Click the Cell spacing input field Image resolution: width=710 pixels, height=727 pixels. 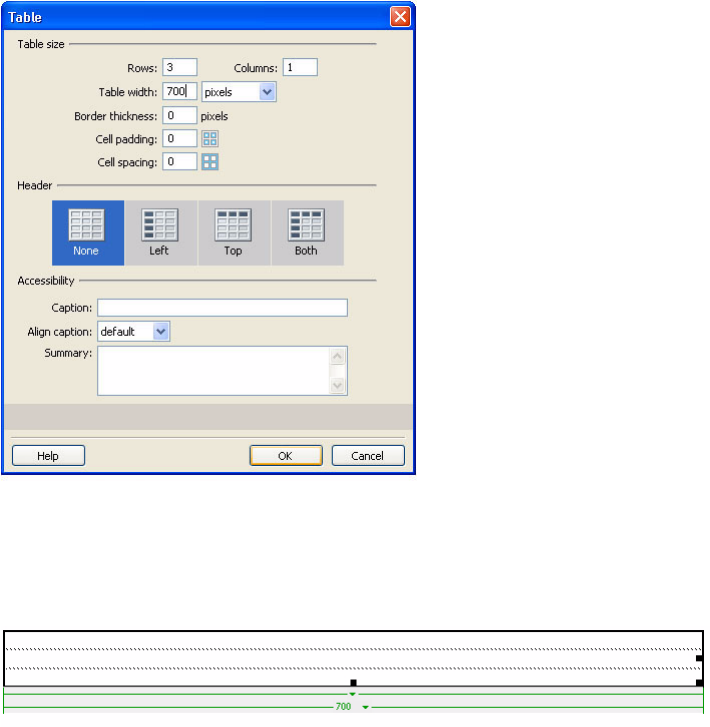pos(181,162)
